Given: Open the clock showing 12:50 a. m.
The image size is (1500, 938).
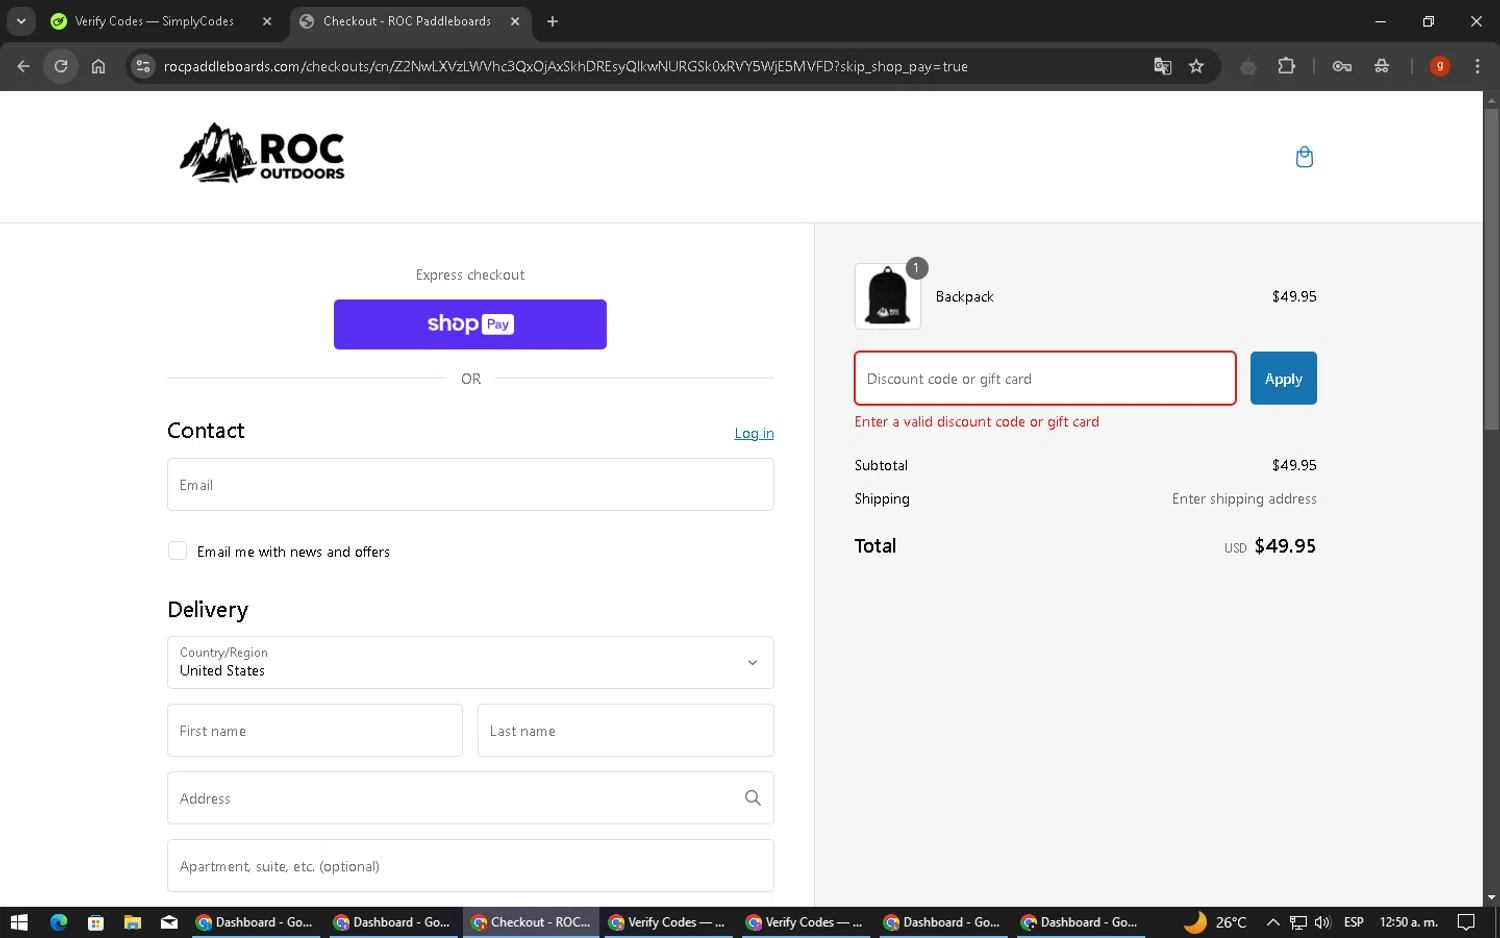Looking at the screenshot, I should click(x=1408, y=922).
